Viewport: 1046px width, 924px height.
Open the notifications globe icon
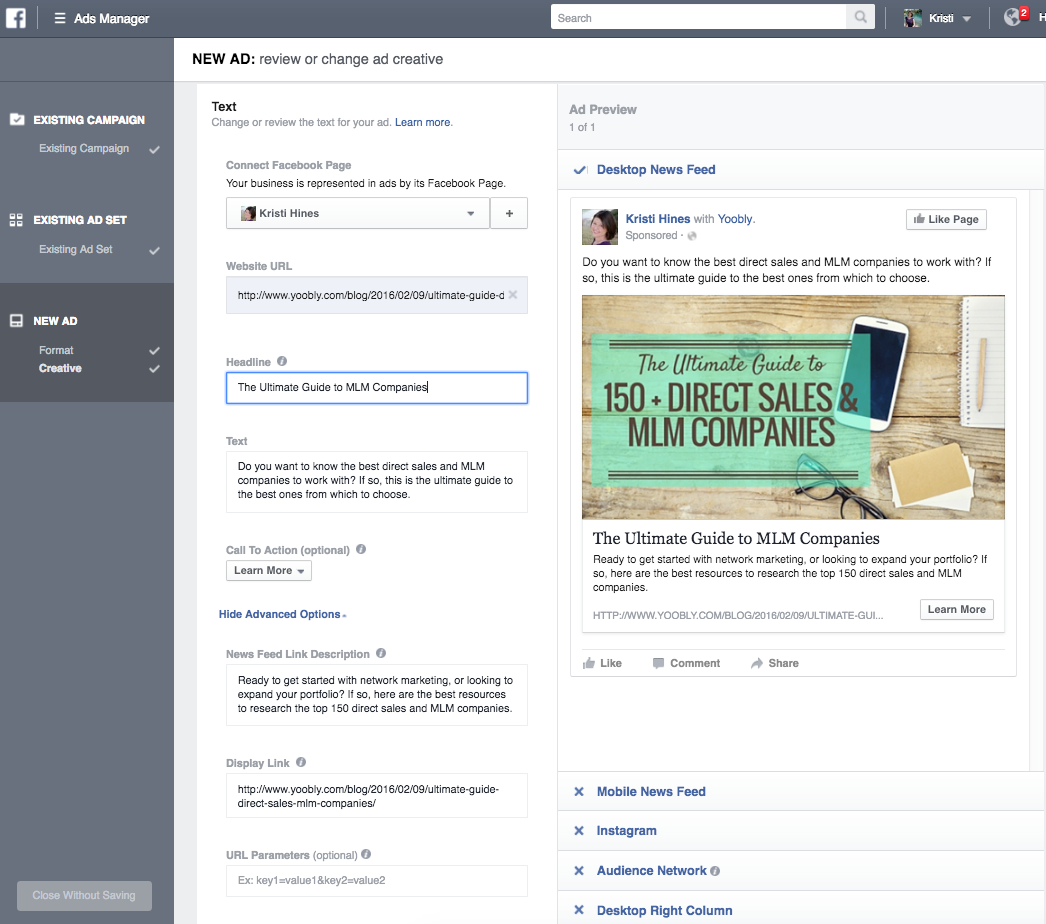(x=1012, y=17)
